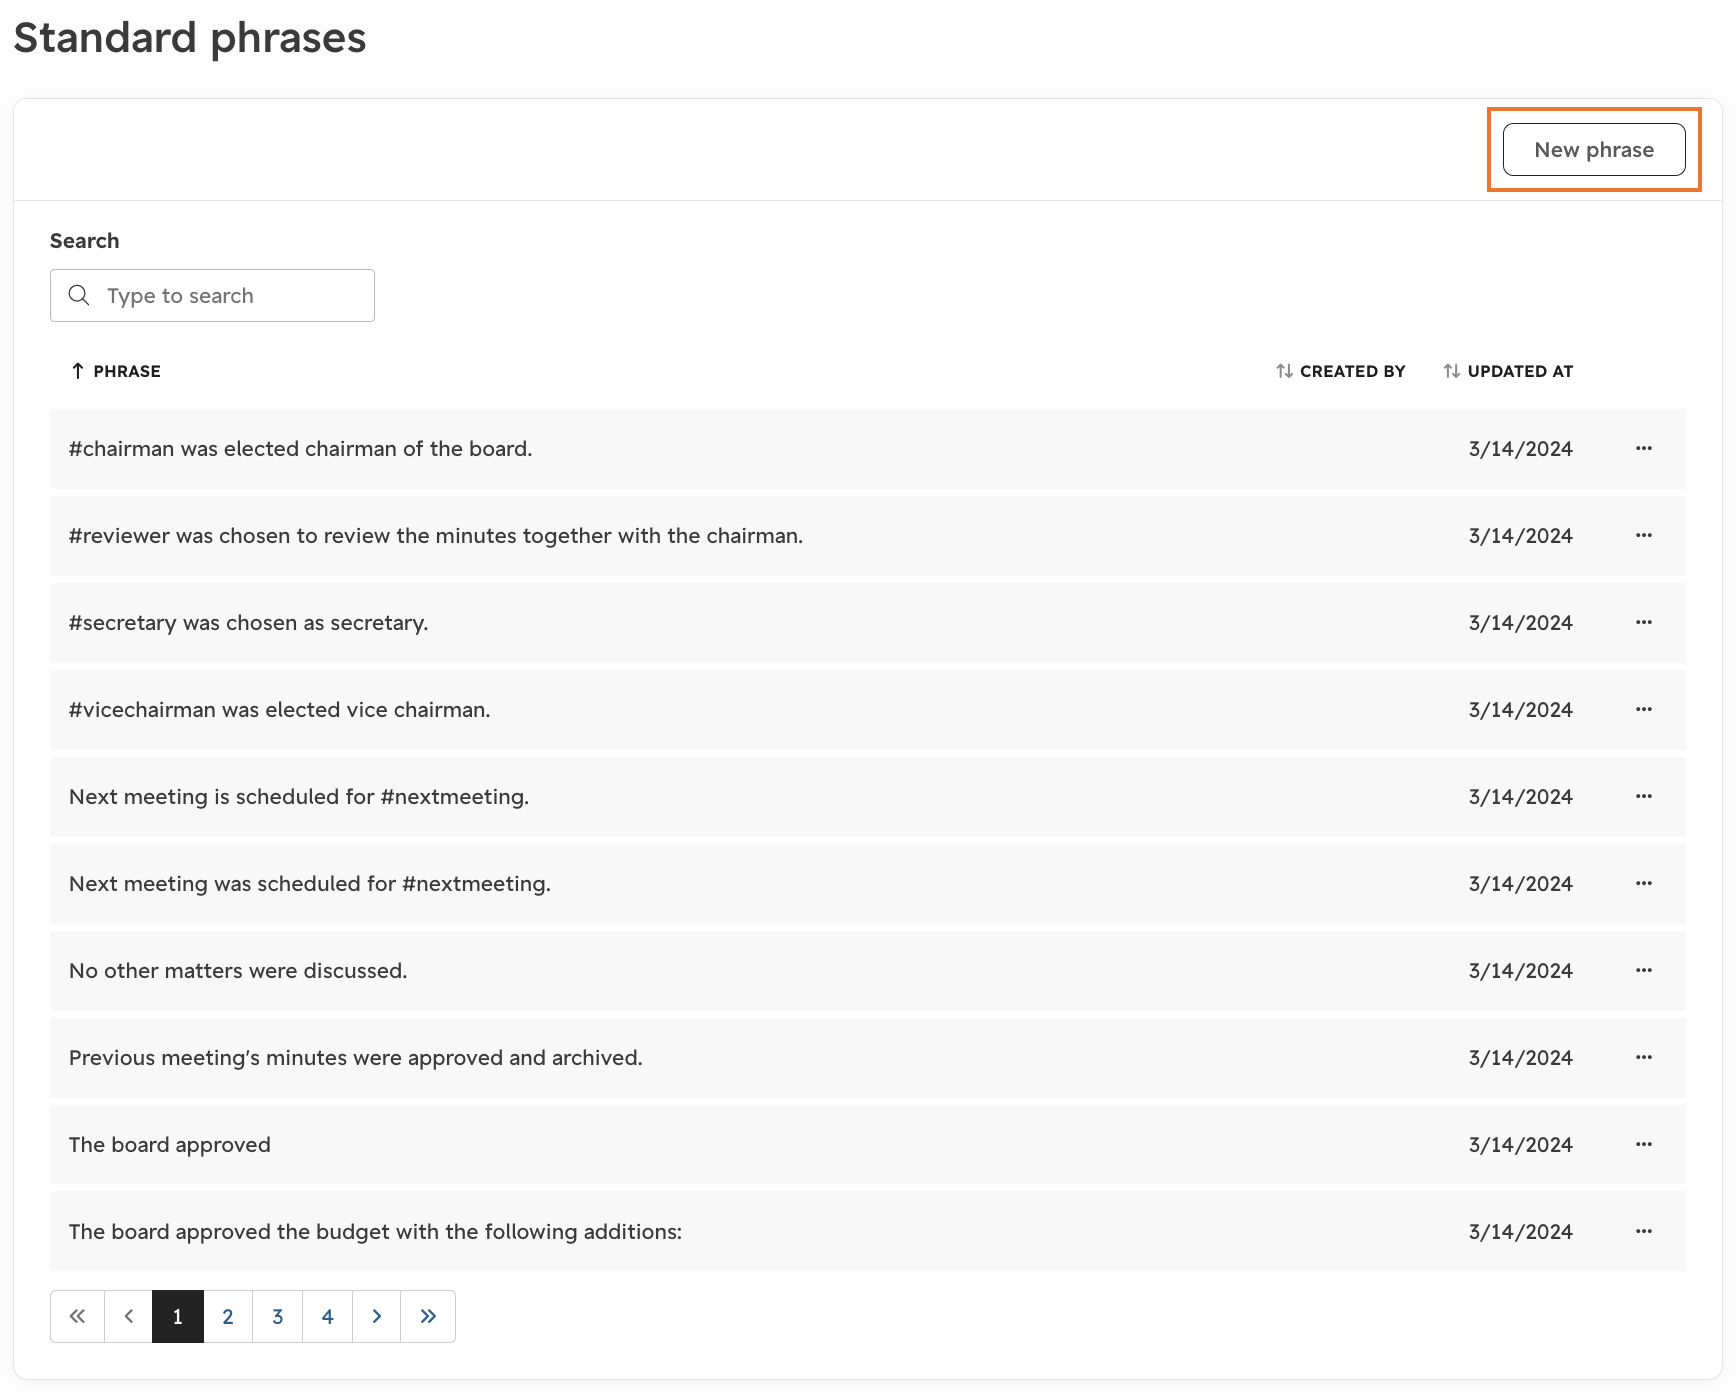Viewport: 1736px width, 1392px height.
Task: Open more options for '#vicechairman was elected' phrase
Action: pos(1643,710)
